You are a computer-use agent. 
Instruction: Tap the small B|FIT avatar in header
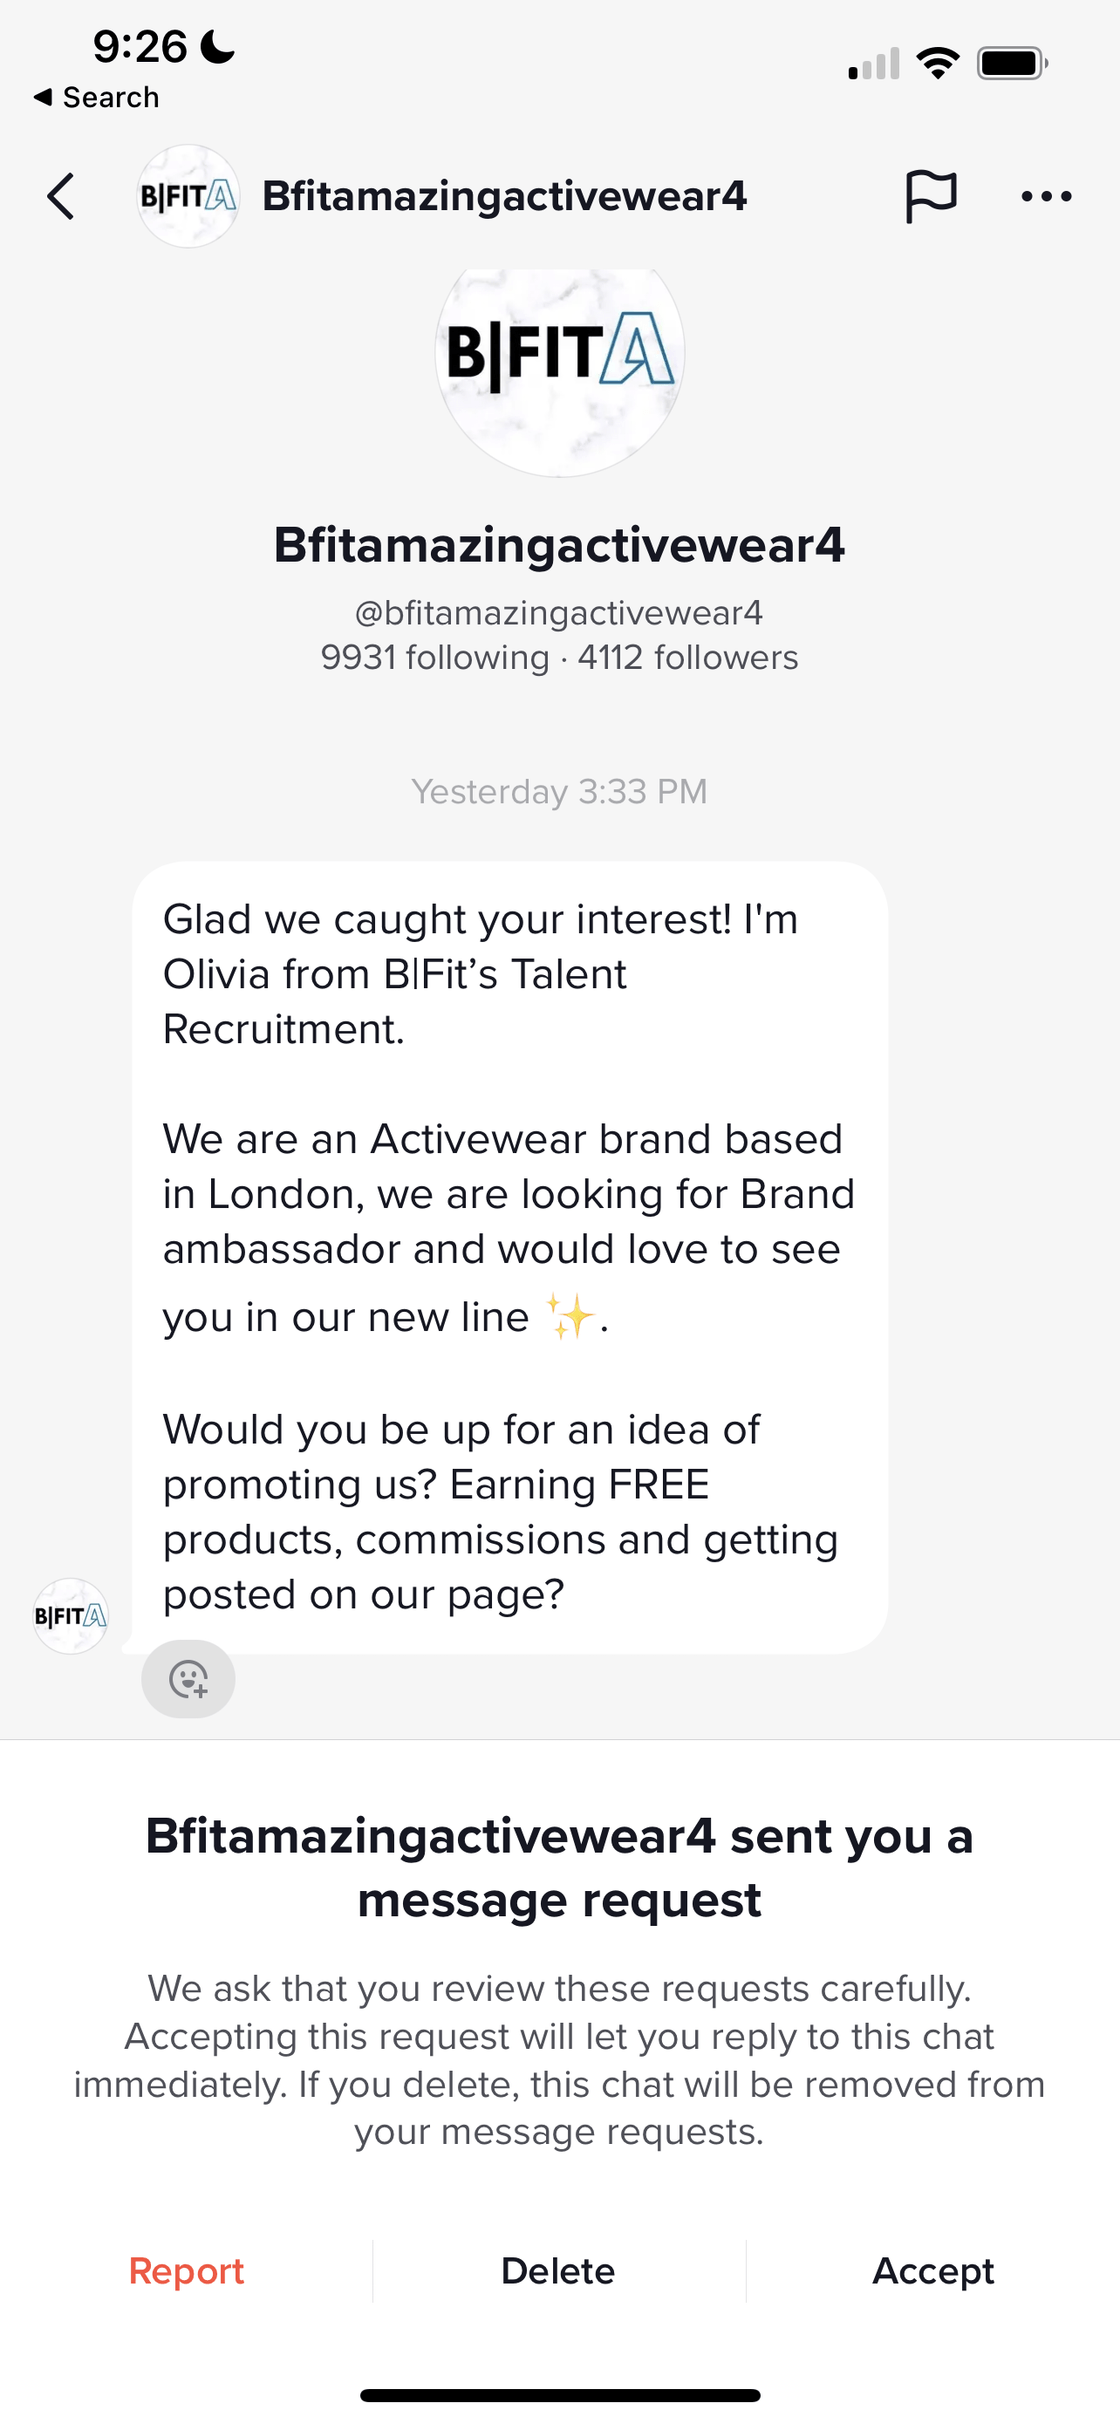pos(188,196)
